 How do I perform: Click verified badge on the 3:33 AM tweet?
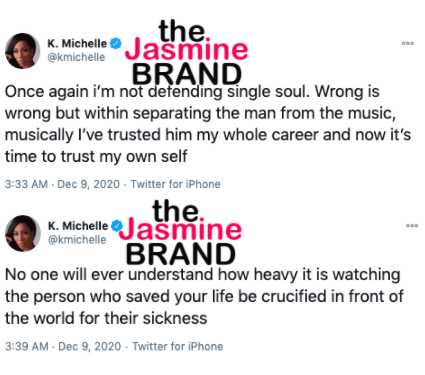point(116,43)
